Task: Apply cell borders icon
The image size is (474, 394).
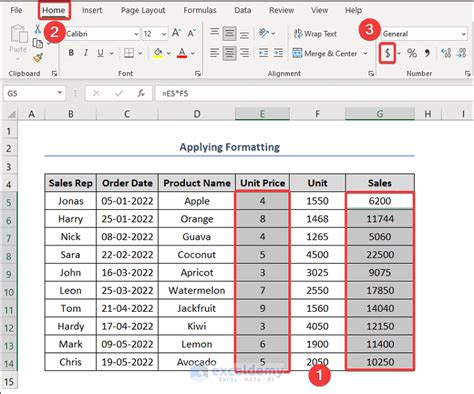Action: (129, 53)
